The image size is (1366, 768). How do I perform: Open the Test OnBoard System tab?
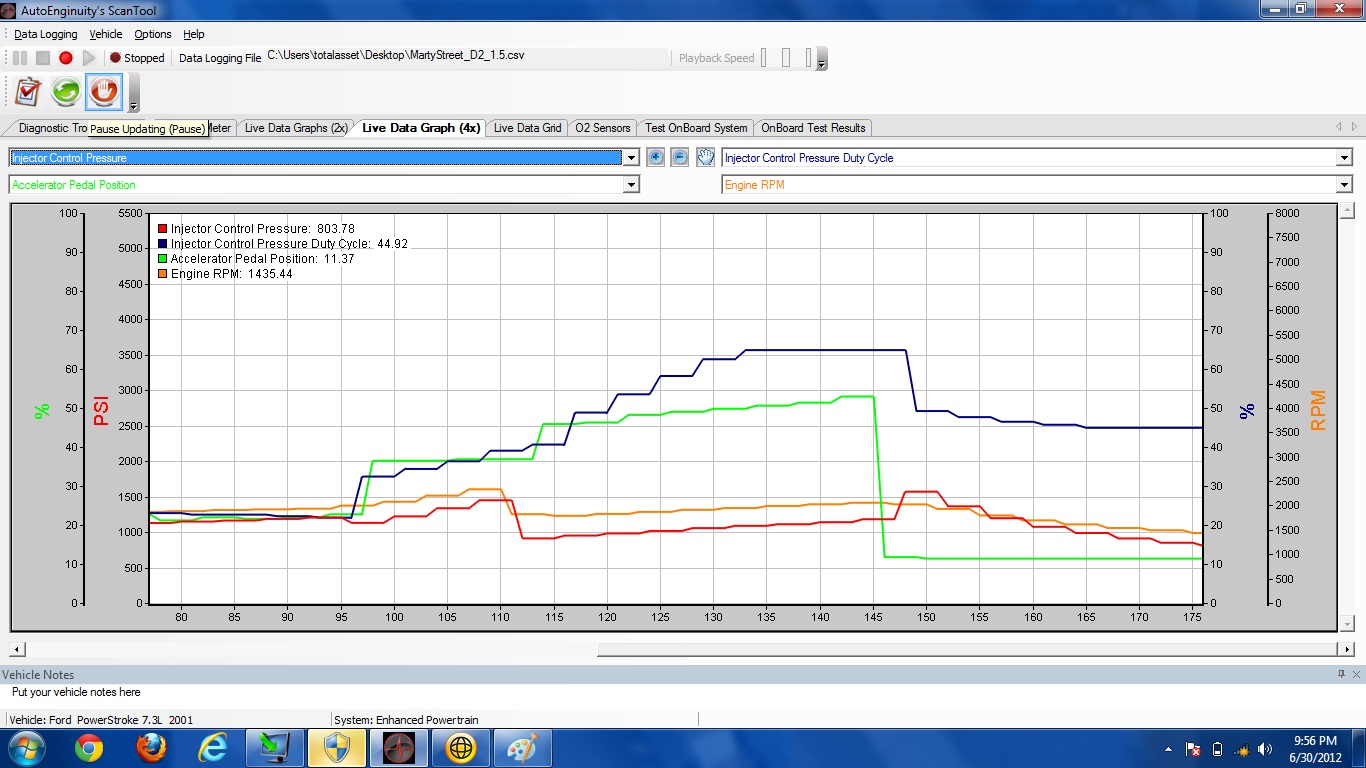point(696,128)
